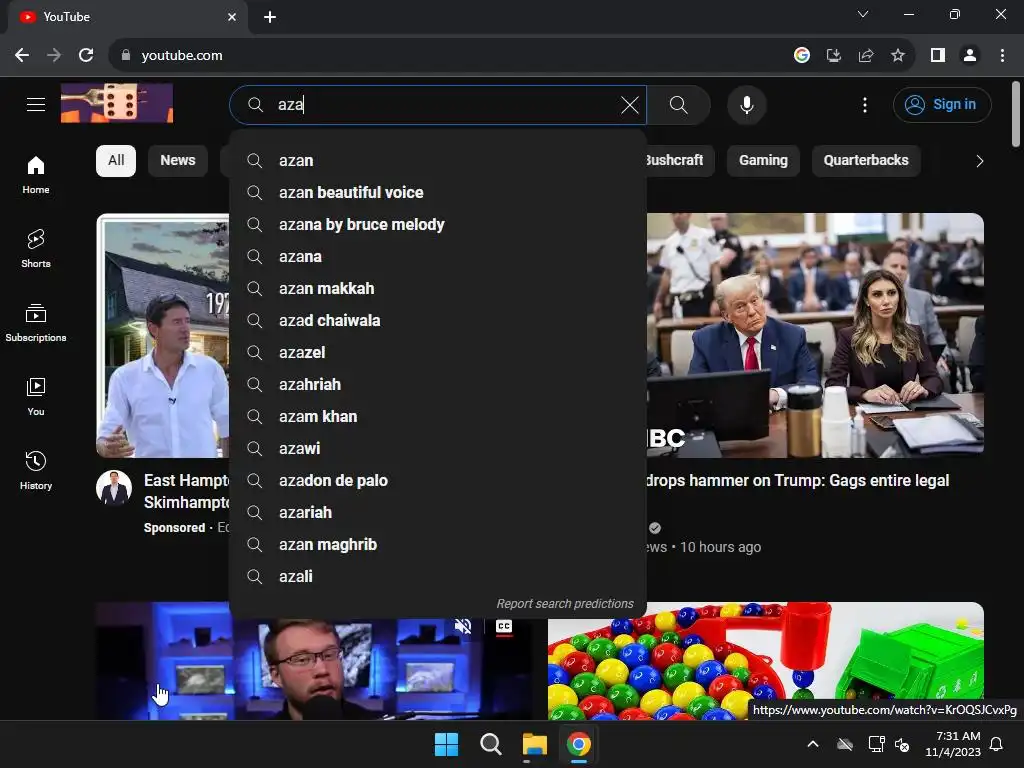
Task: Choose the 'azahriah' suggestion
Action: point(438,385)
